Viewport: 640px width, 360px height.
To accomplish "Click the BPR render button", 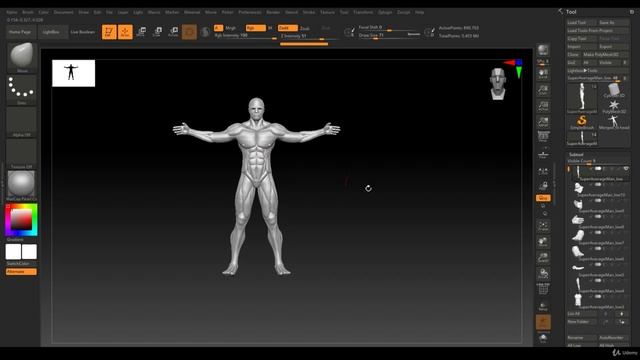I will click(543, 50).
